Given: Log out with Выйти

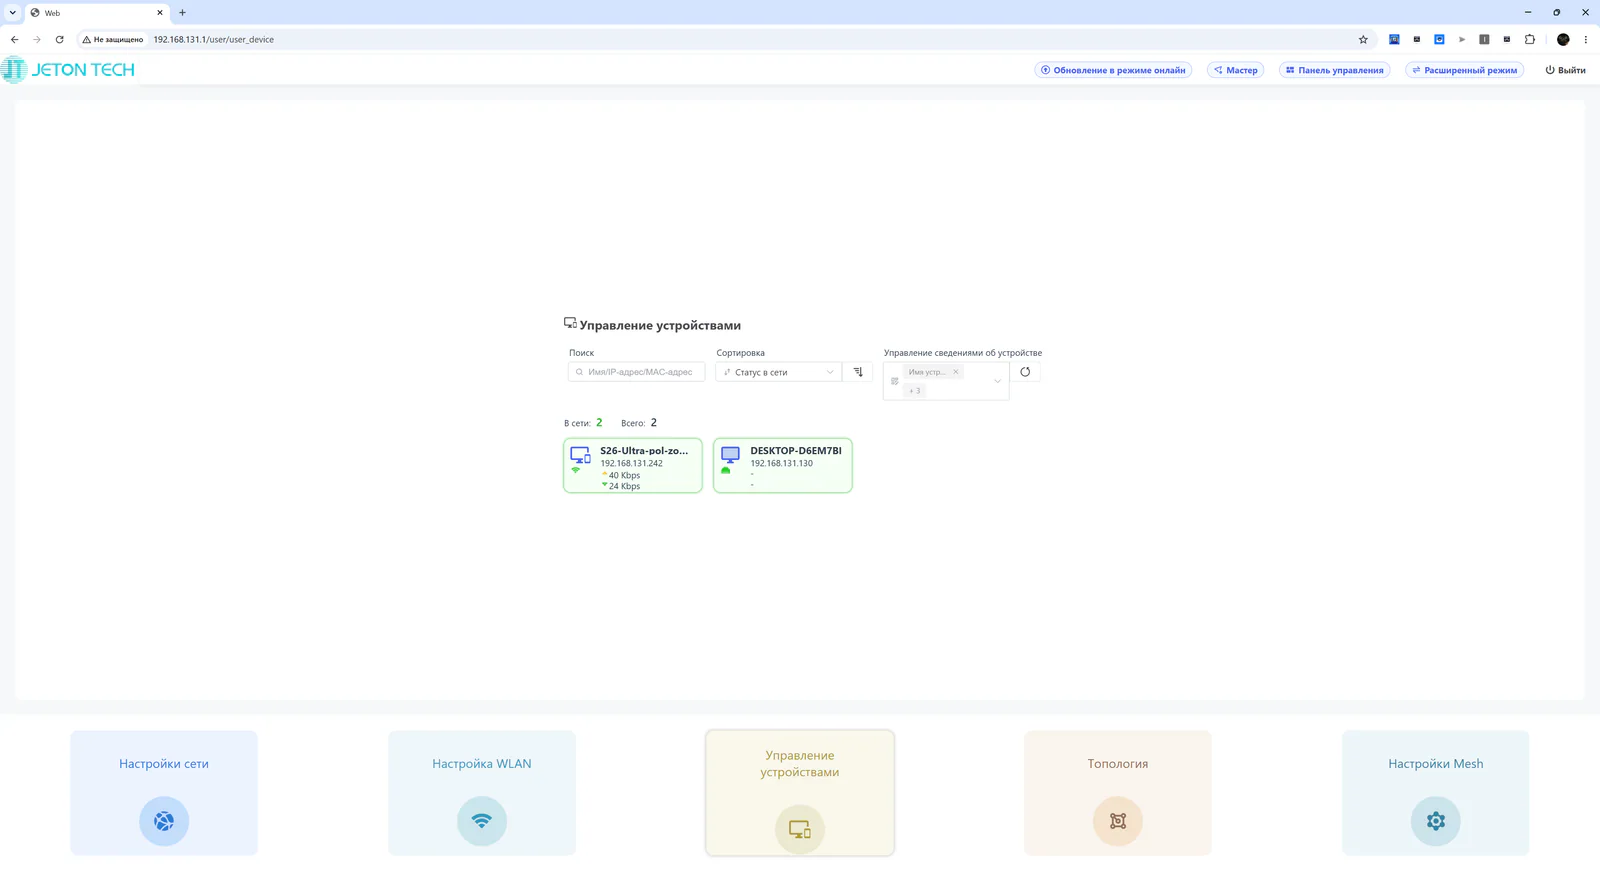Looking at the screenshot, I should point(1566,70).
